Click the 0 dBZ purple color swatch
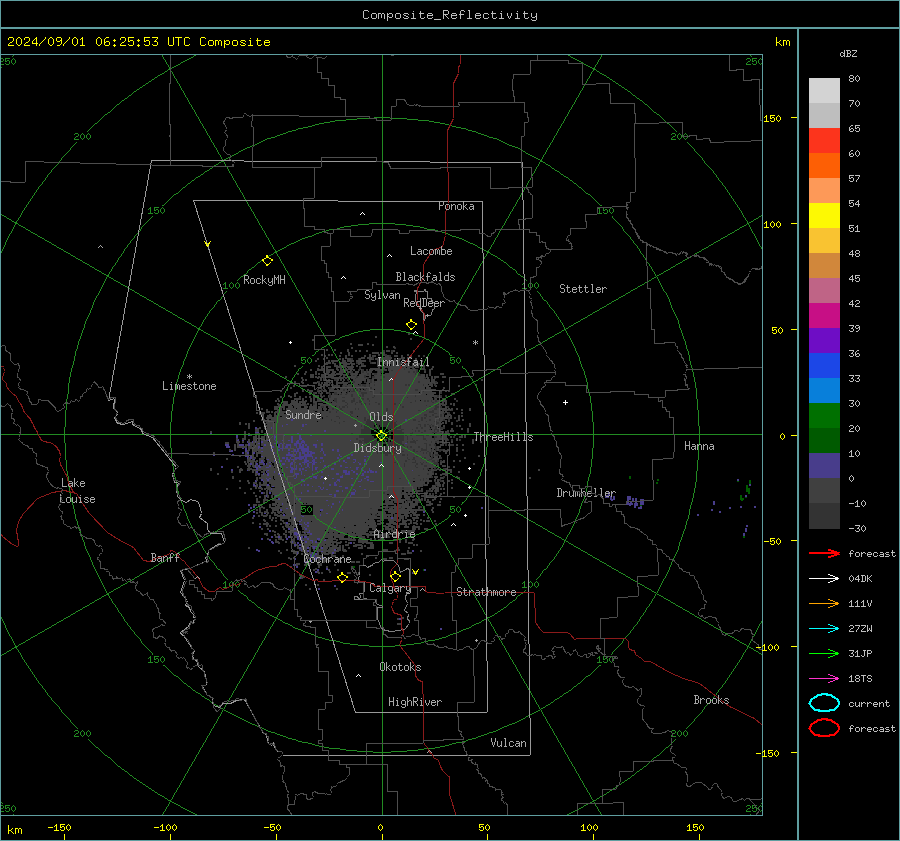This screenshot has height=841, width=900. 824,466
